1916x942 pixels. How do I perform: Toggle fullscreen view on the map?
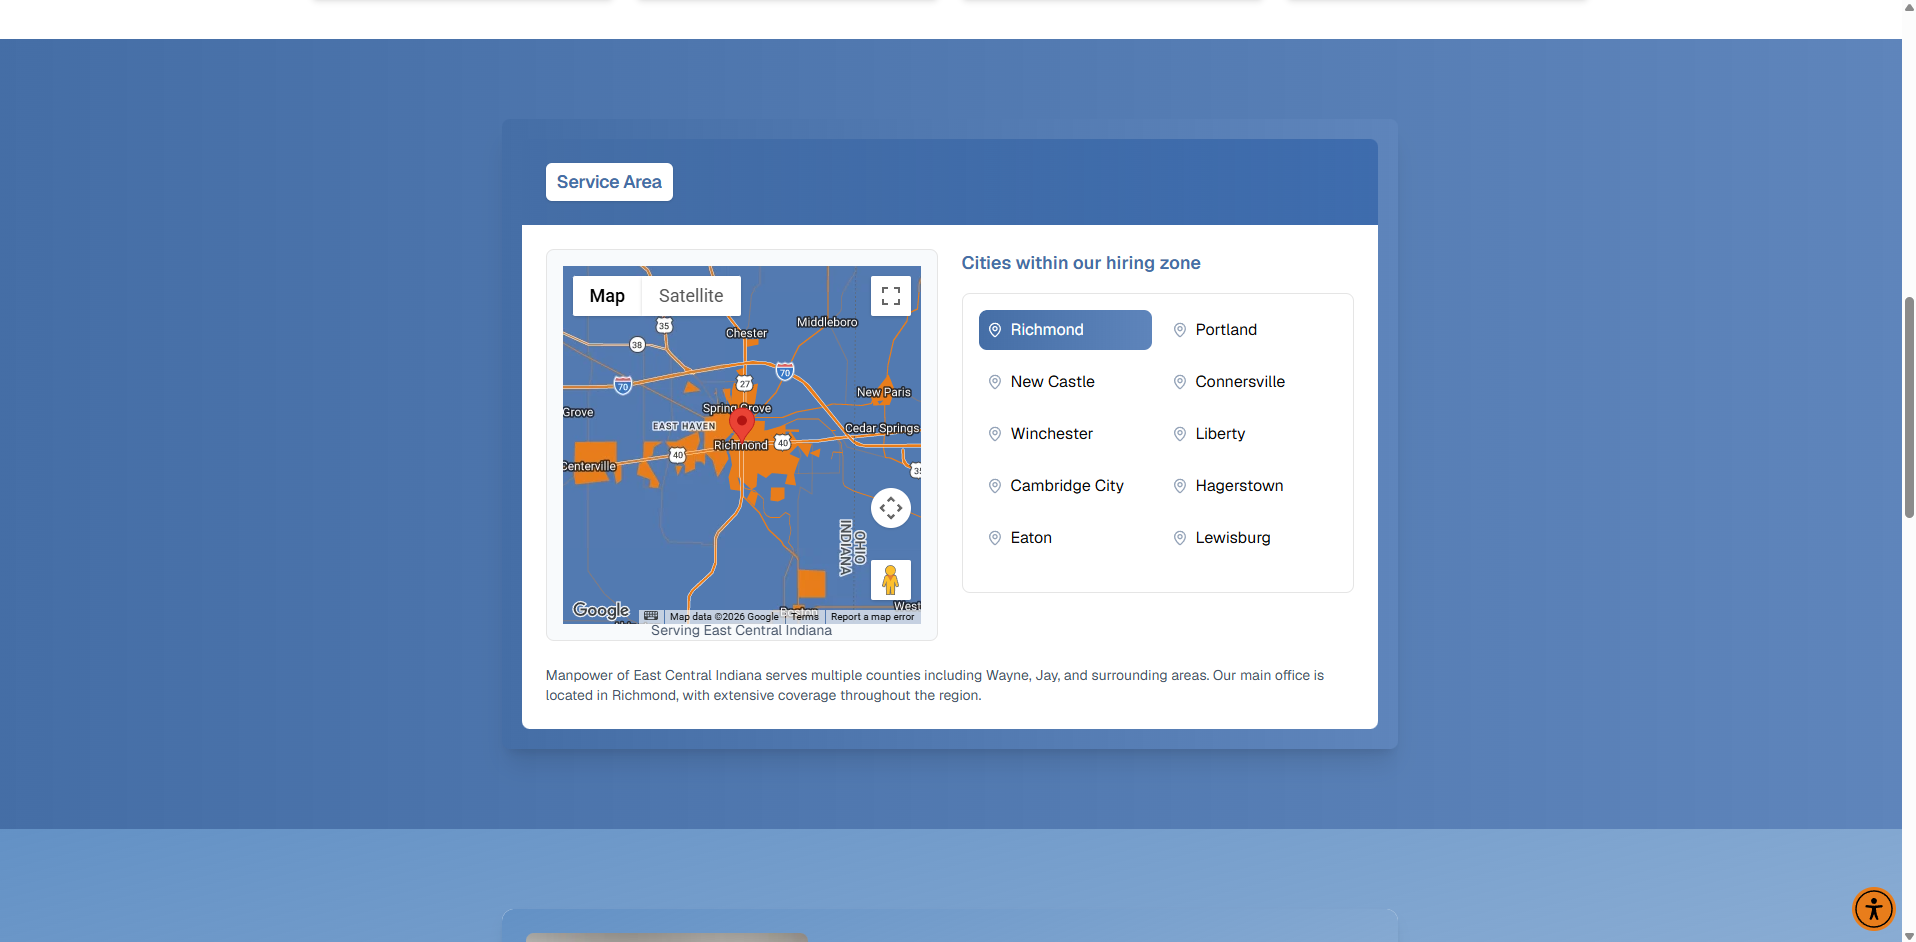890,296
